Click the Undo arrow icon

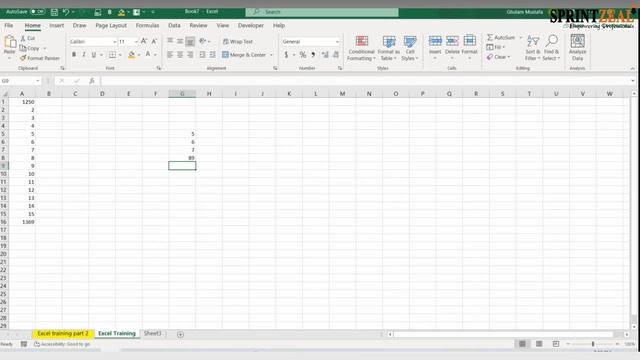(x=66, y=12)
